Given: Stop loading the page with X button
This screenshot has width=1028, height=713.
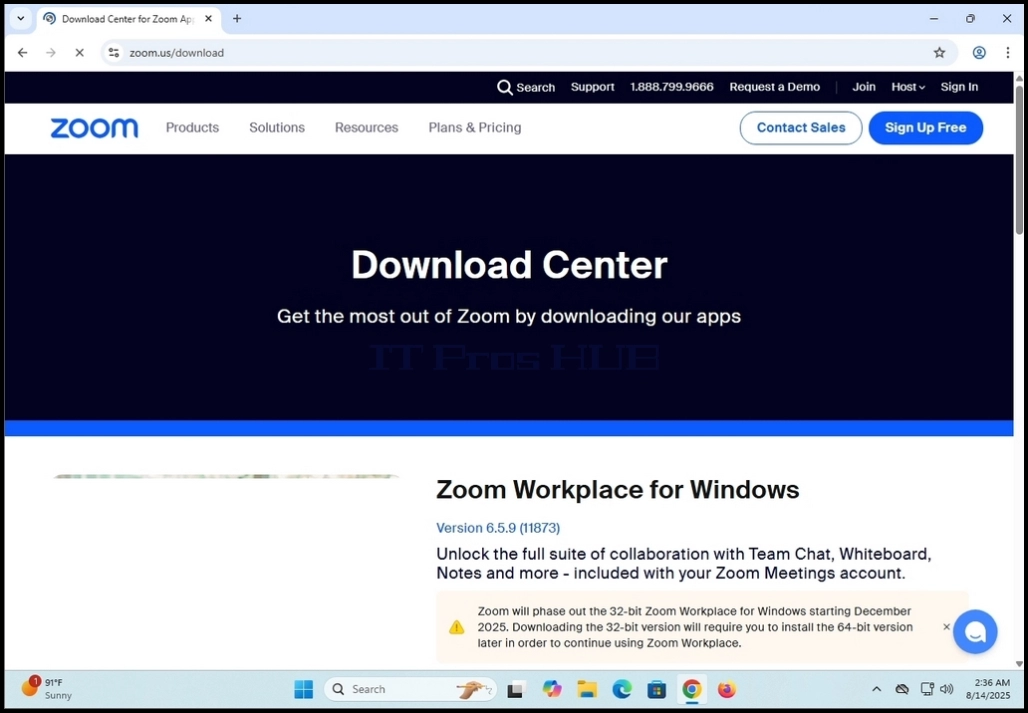Looking at the screenshot, I should (79, 52).
